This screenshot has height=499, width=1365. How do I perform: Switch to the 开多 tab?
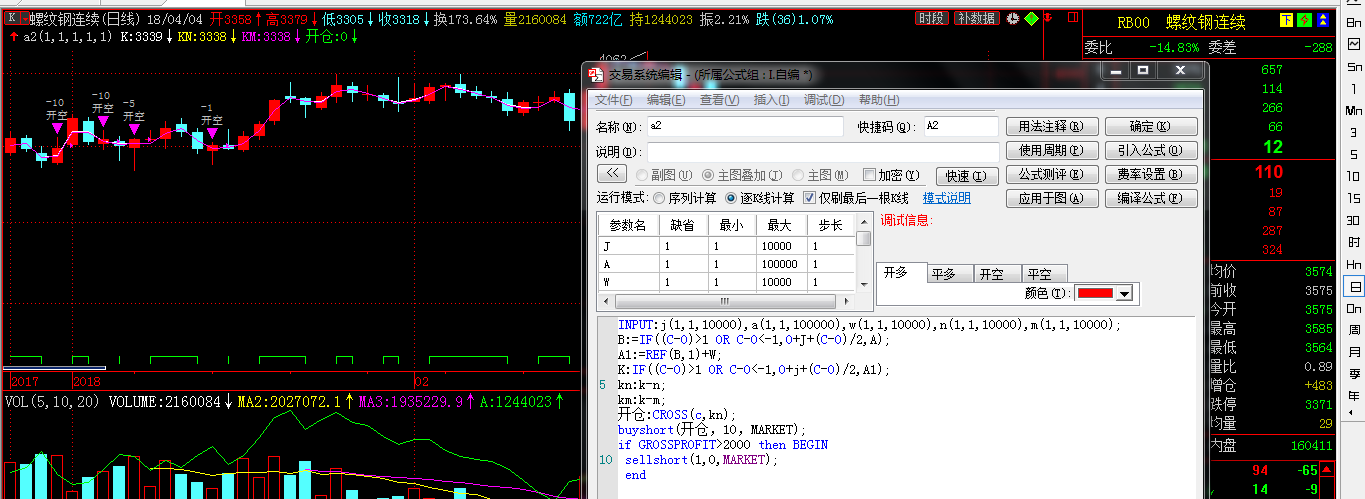tap(900, 272)
